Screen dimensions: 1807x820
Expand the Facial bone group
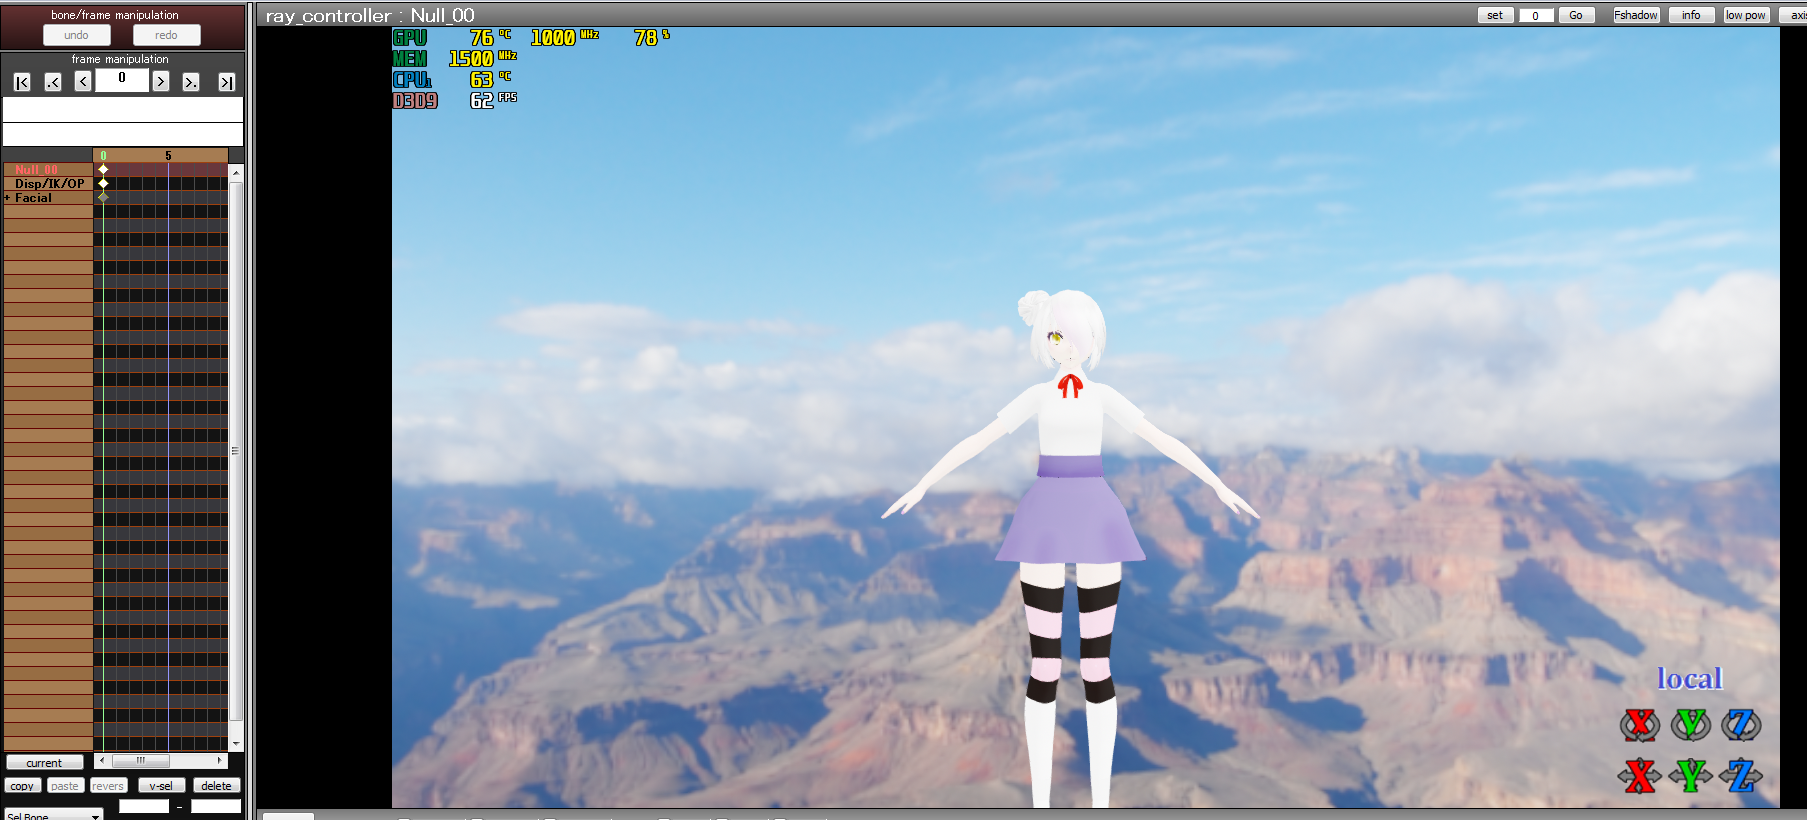pos(7,198)
